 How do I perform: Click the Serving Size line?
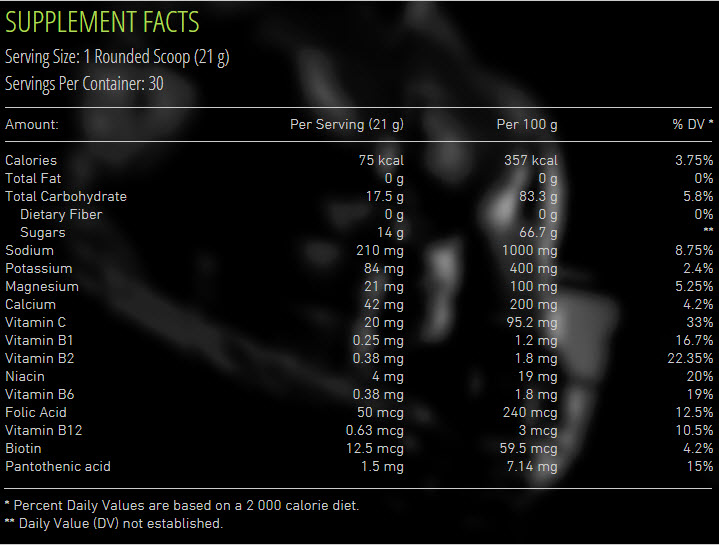pyautogui.click(x=117, y=57)
